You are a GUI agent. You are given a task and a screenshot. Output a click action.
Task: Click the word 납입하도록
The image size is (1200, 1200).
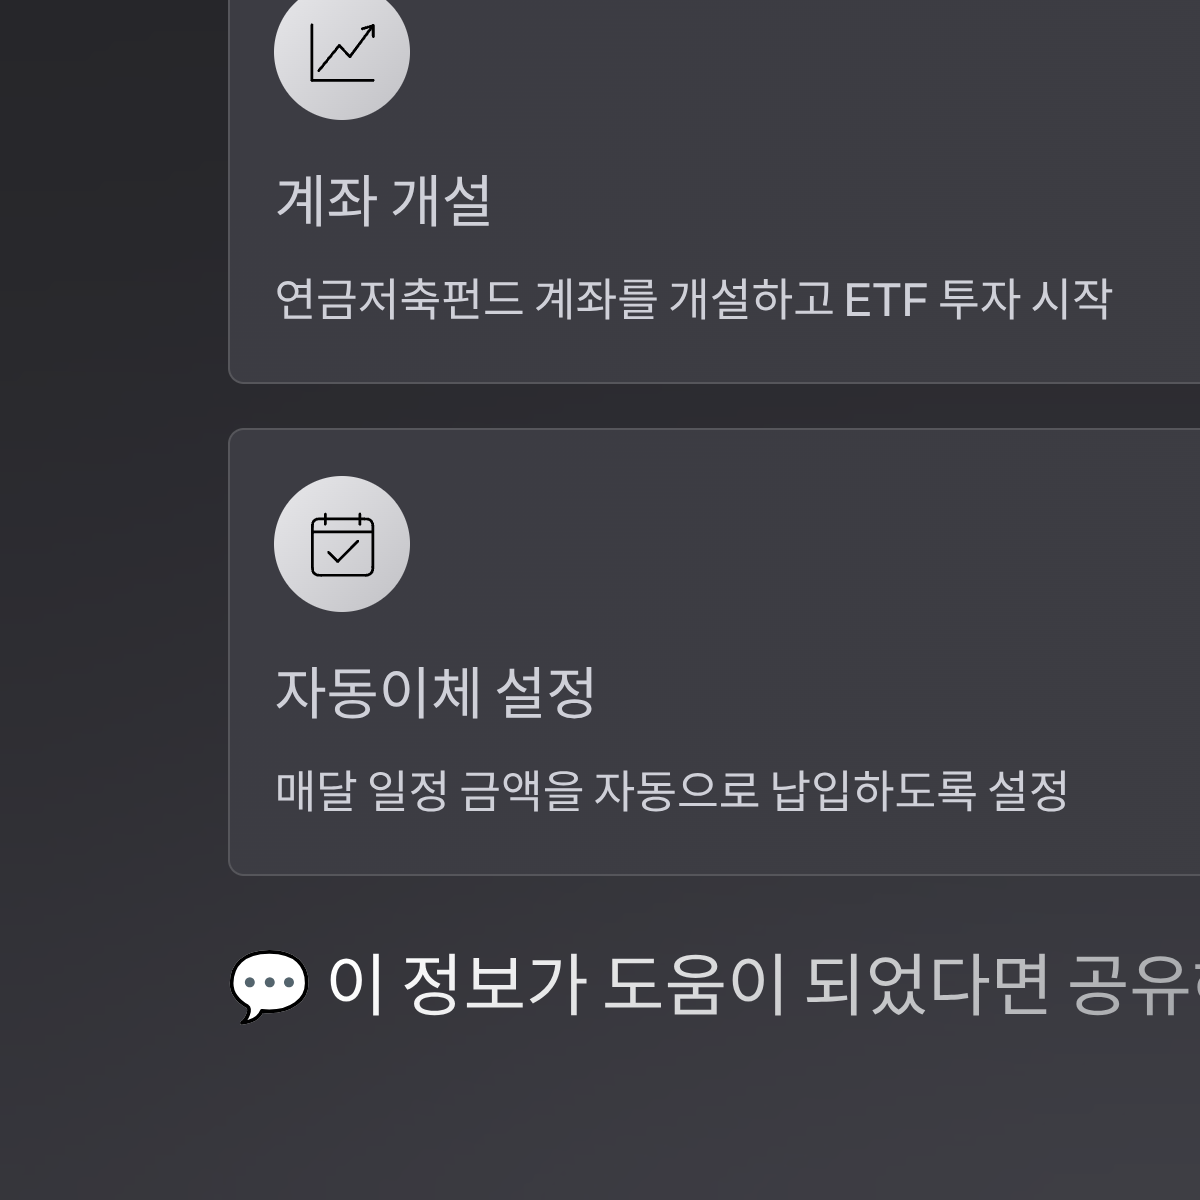(x=874, y=791)
